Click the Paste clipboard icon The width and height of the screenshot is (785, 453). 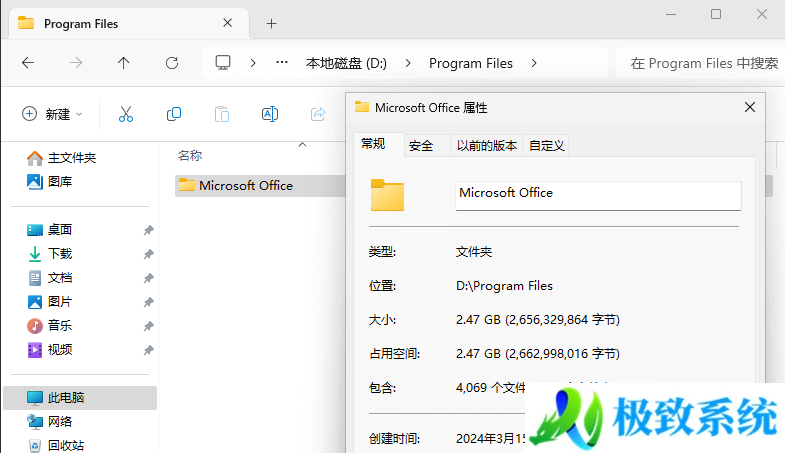222,114
